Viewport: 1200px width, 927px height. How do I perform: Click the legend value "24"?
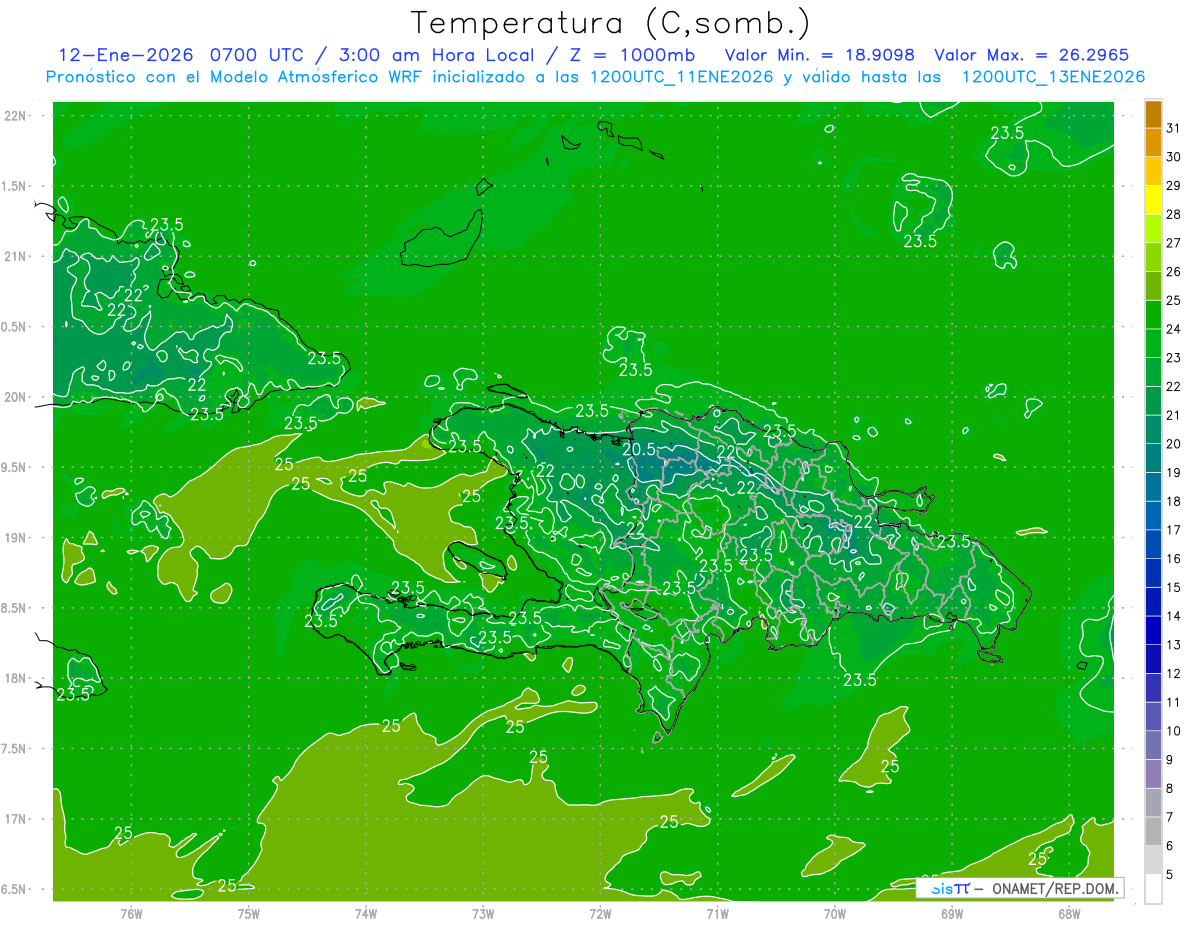pyautogui.click(x=1174, y=329)
